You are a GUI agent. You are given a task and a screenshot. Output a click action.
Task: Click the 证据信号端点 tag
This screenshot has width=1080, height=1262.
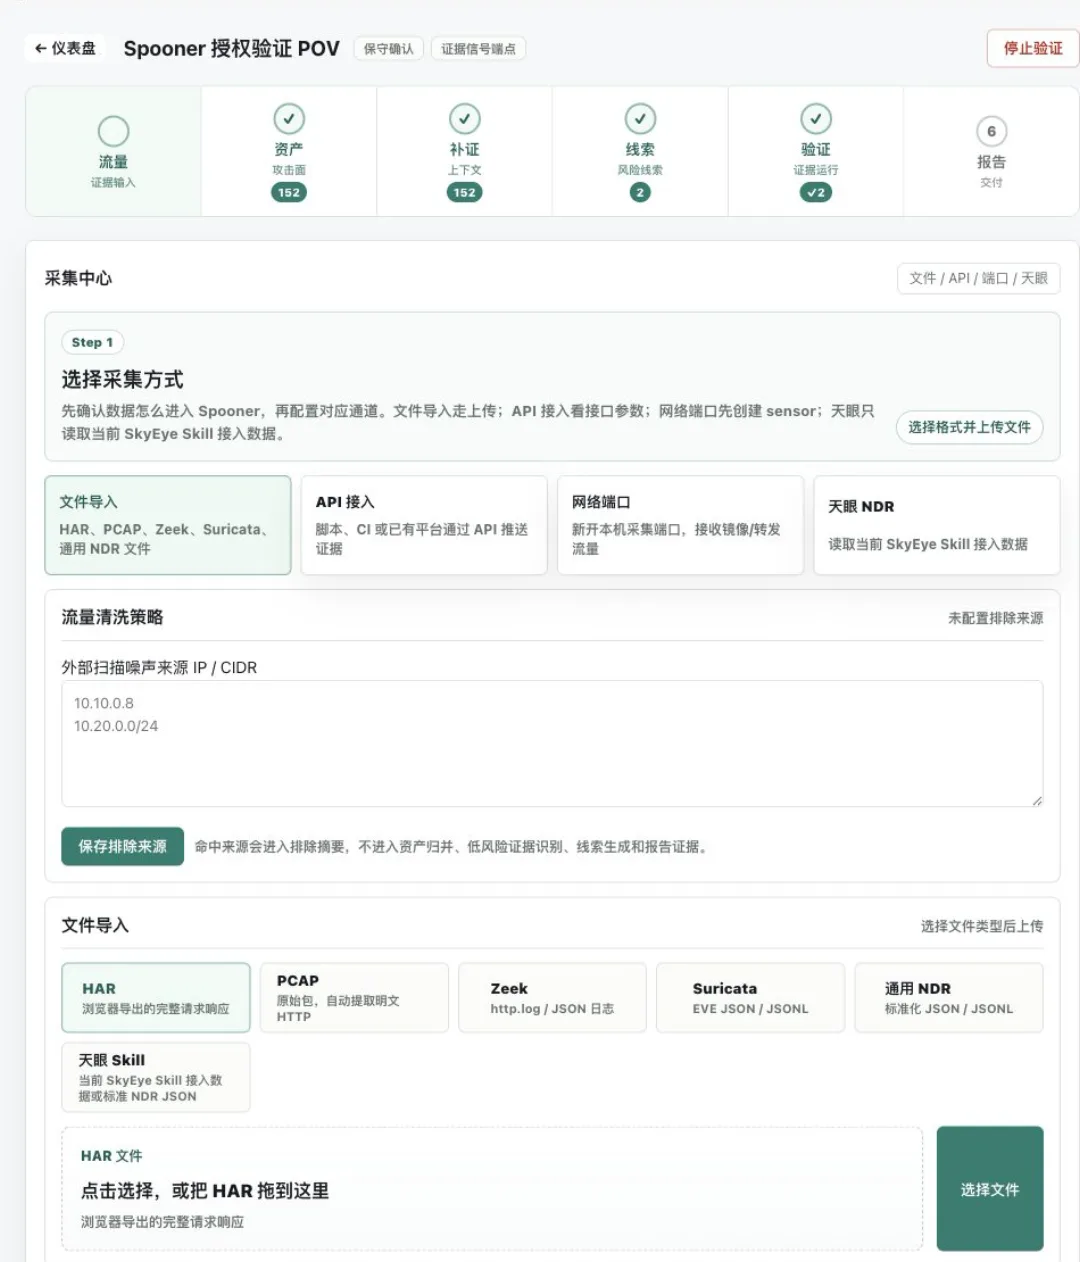tap(478, 49)
